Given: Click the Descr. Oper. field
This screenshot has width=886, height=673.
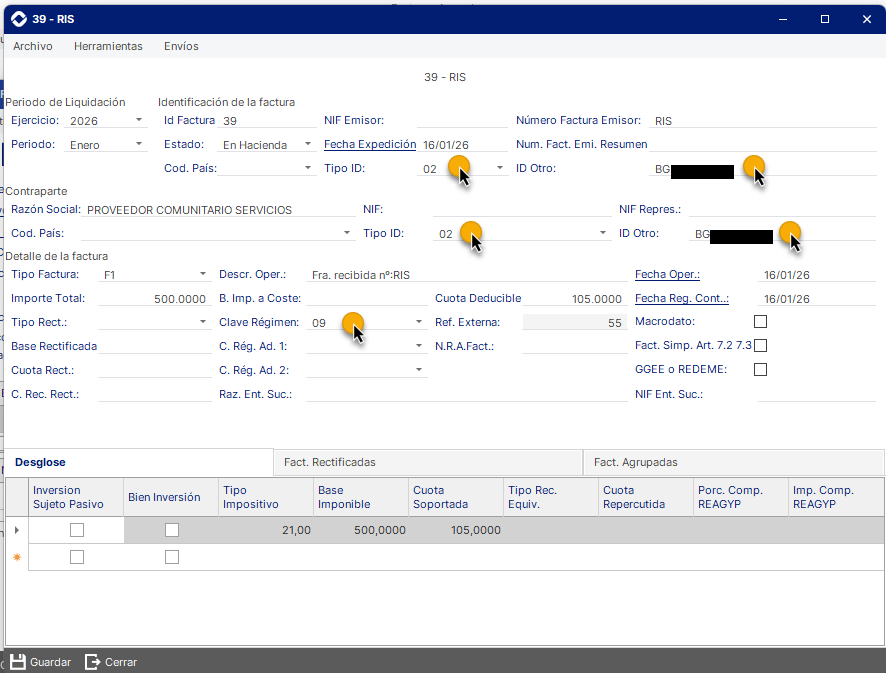Looking at the screenshot, I should tap(467, 275).
